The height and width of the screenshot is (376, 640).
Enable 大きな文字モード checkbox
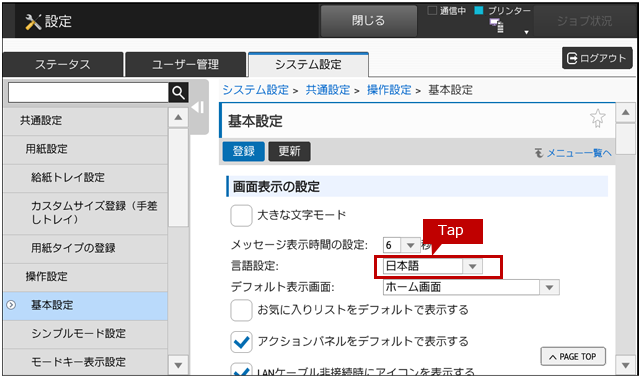pos(241,215)
